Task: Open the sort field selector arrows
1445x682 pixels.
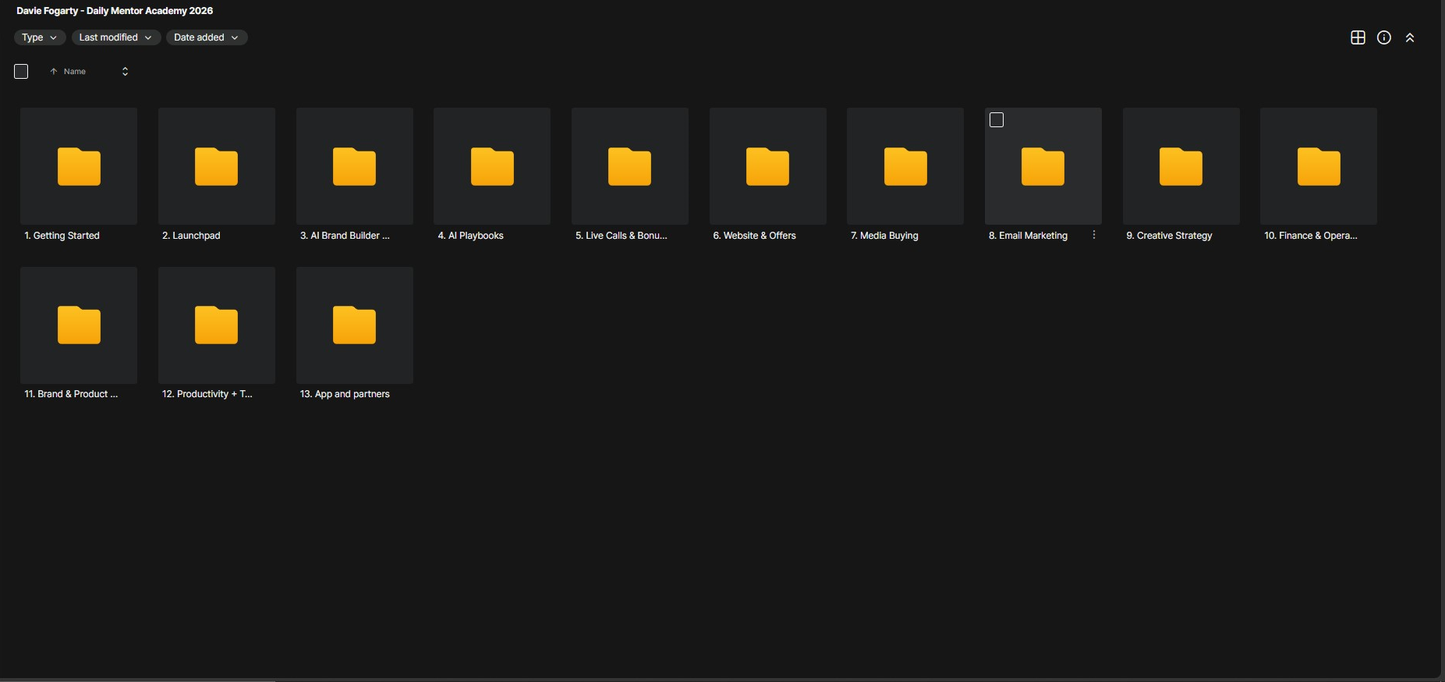Action: (x=125, y=71)
